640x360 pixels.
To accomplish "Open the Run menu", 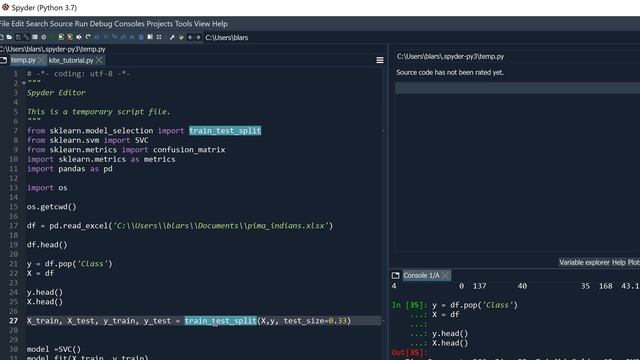I will 81,24.
